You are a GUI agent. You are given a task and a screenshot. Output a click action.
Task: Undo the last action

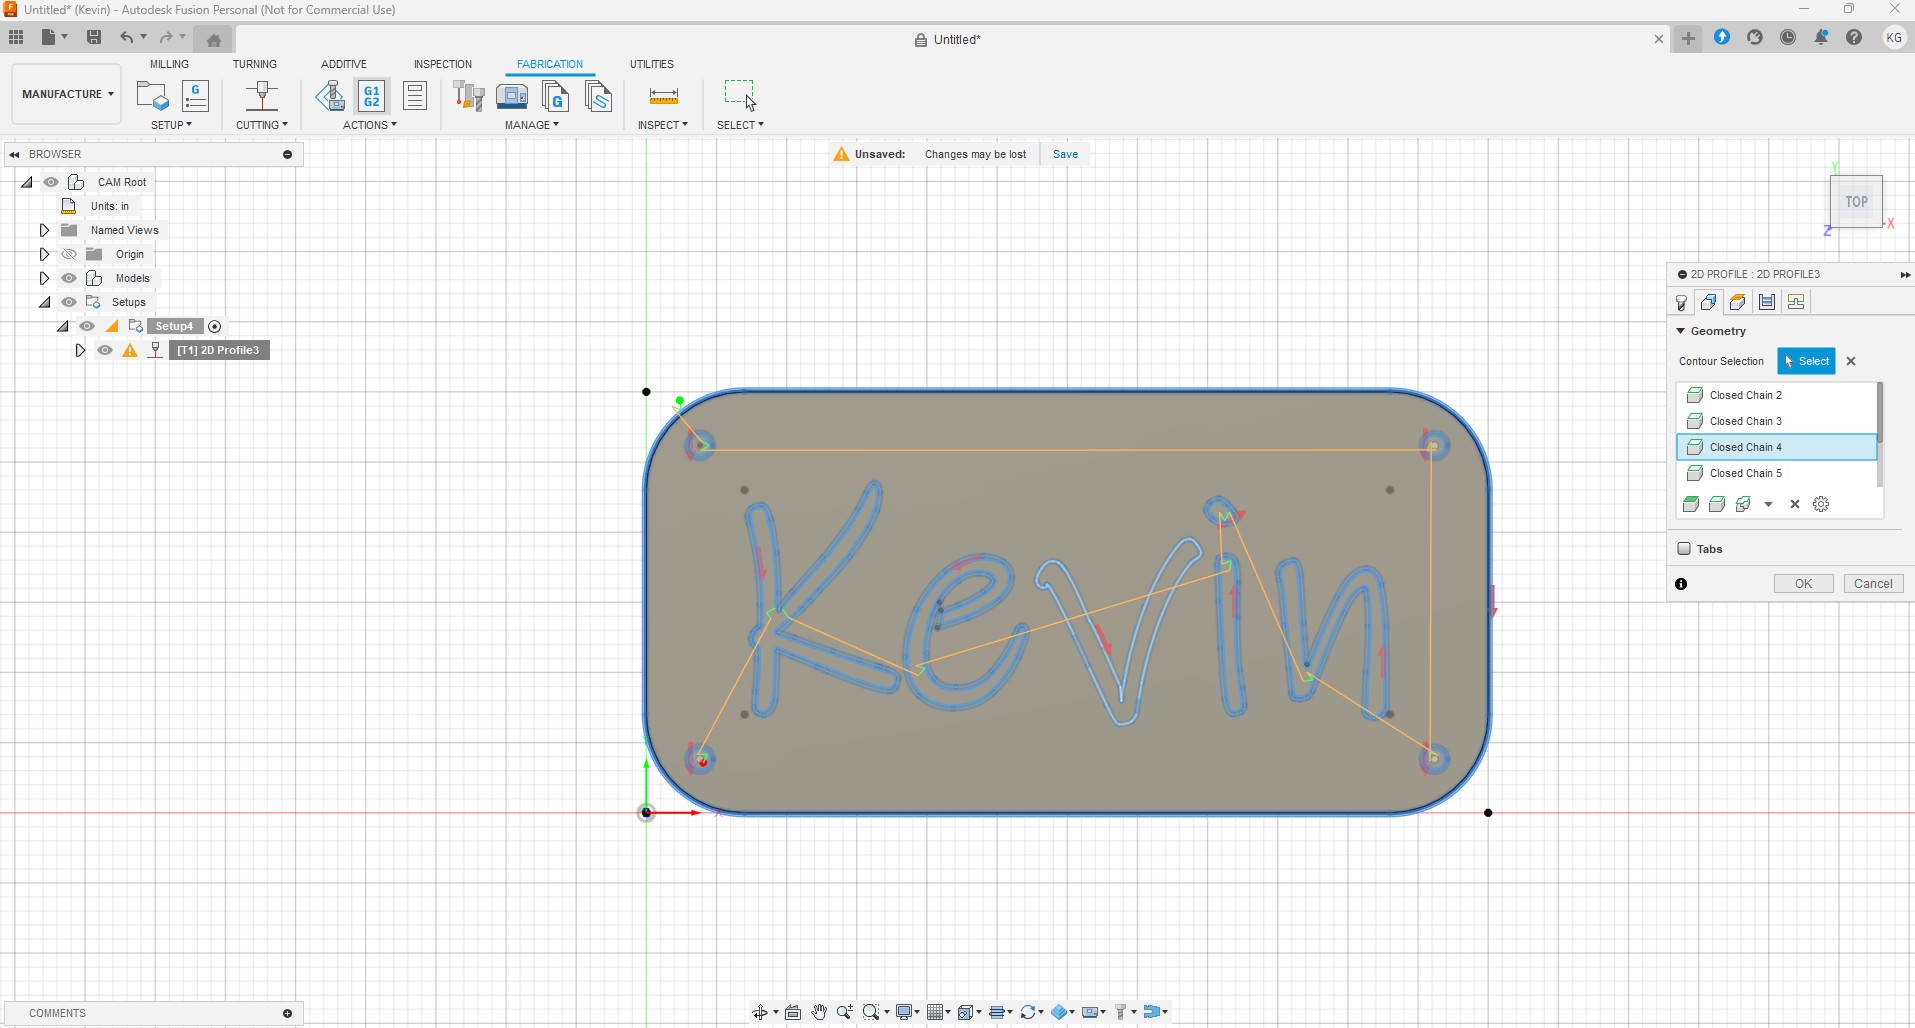pos(127,38)
